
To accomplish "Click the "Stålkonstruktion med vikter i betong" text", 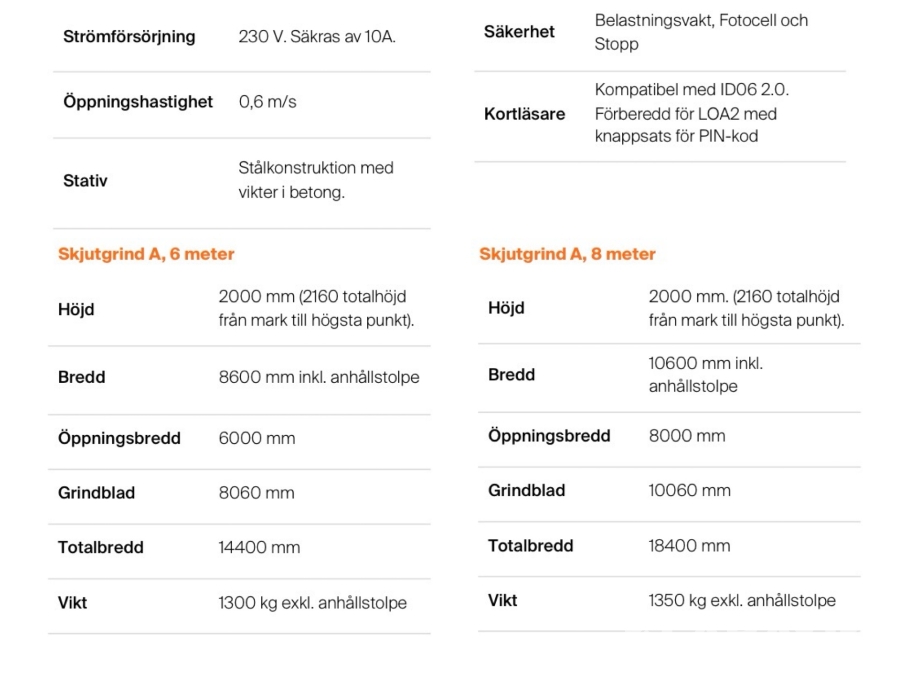I will click(x=316, y=180).
